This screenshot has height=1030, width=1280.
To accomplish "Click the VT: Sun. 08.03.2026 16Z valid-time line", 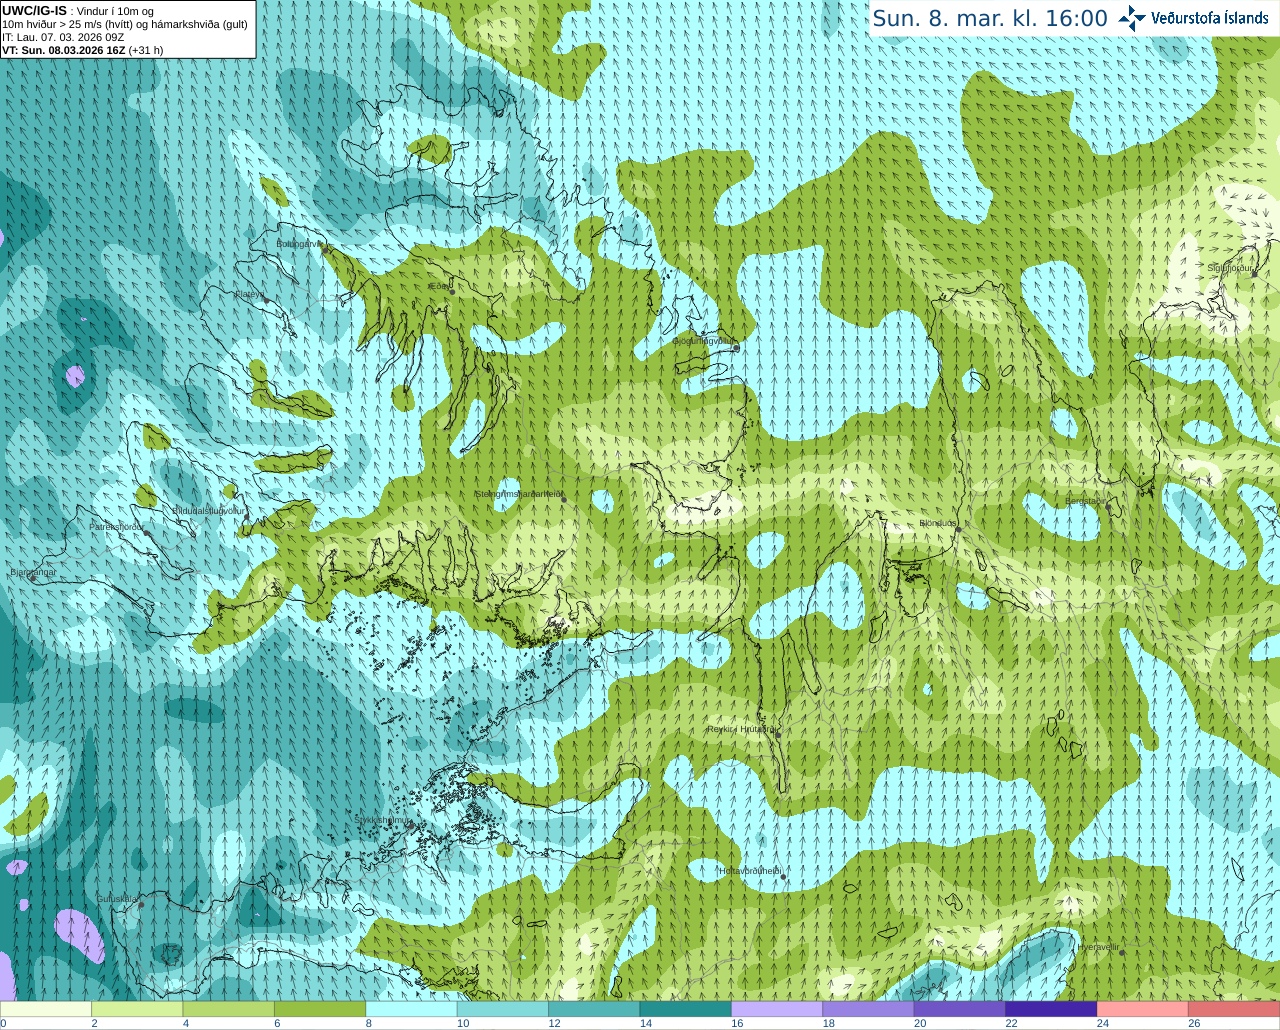I will 83,49.
